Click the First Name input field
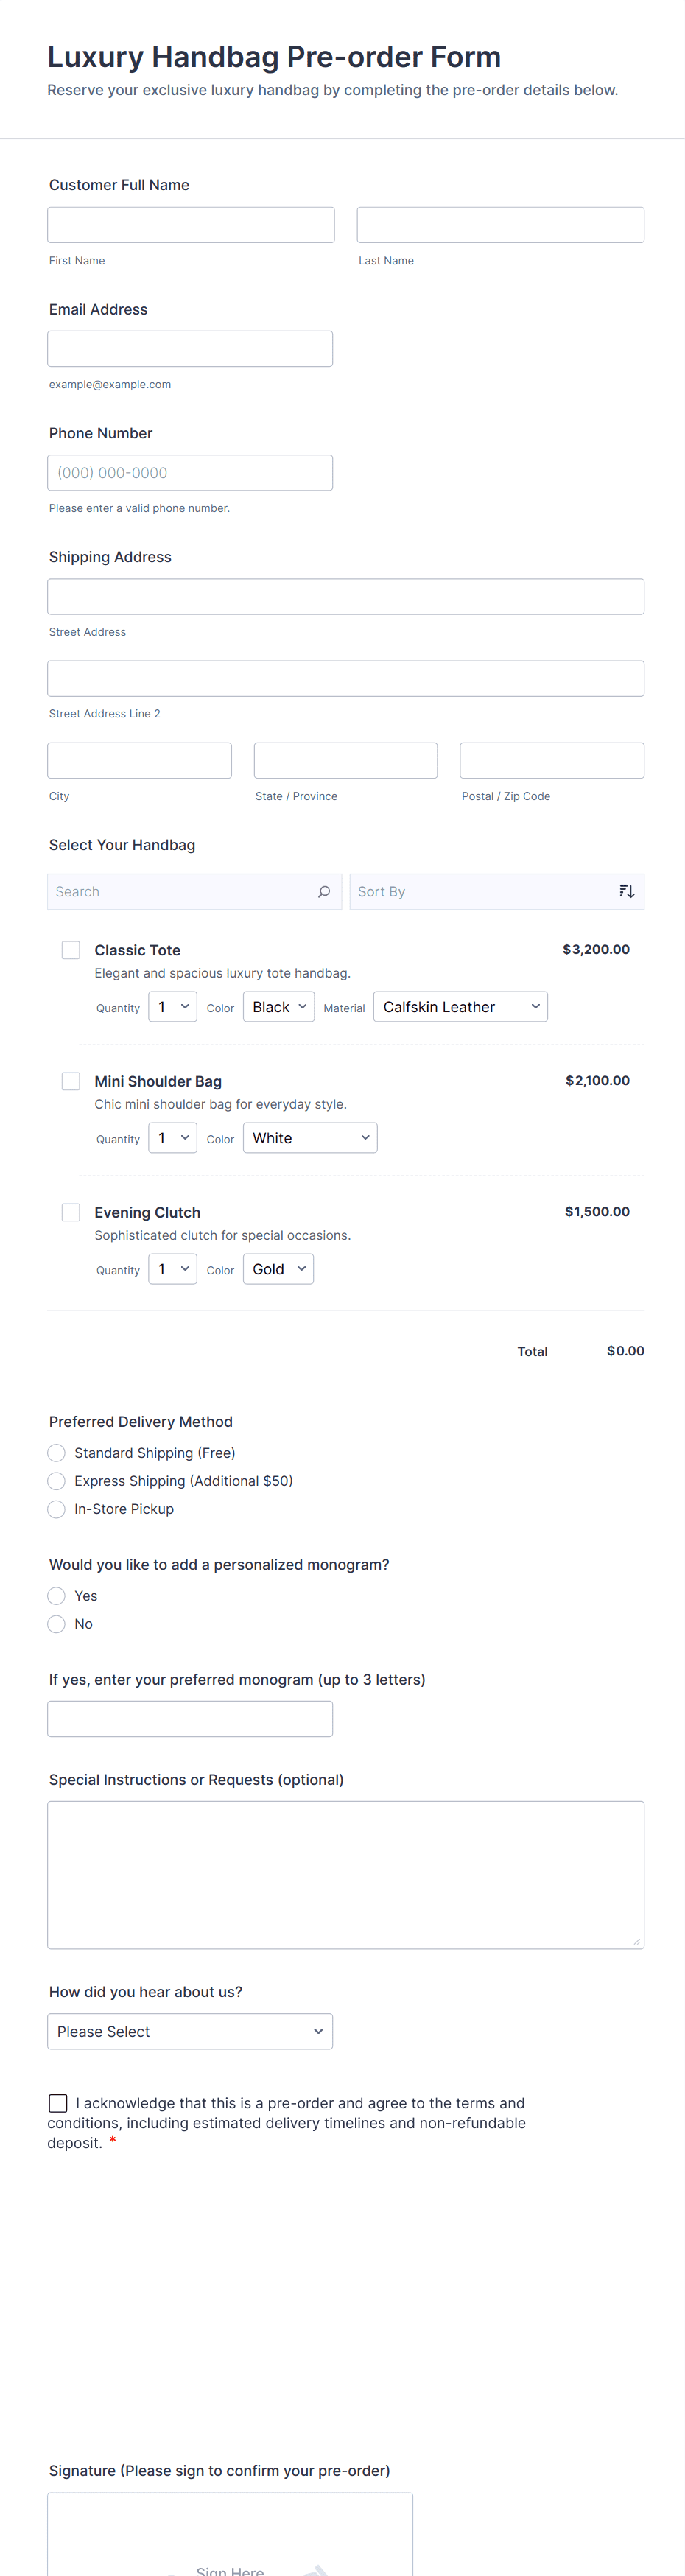This screenshot has height=2576, width=685. [x=191, y=225]
